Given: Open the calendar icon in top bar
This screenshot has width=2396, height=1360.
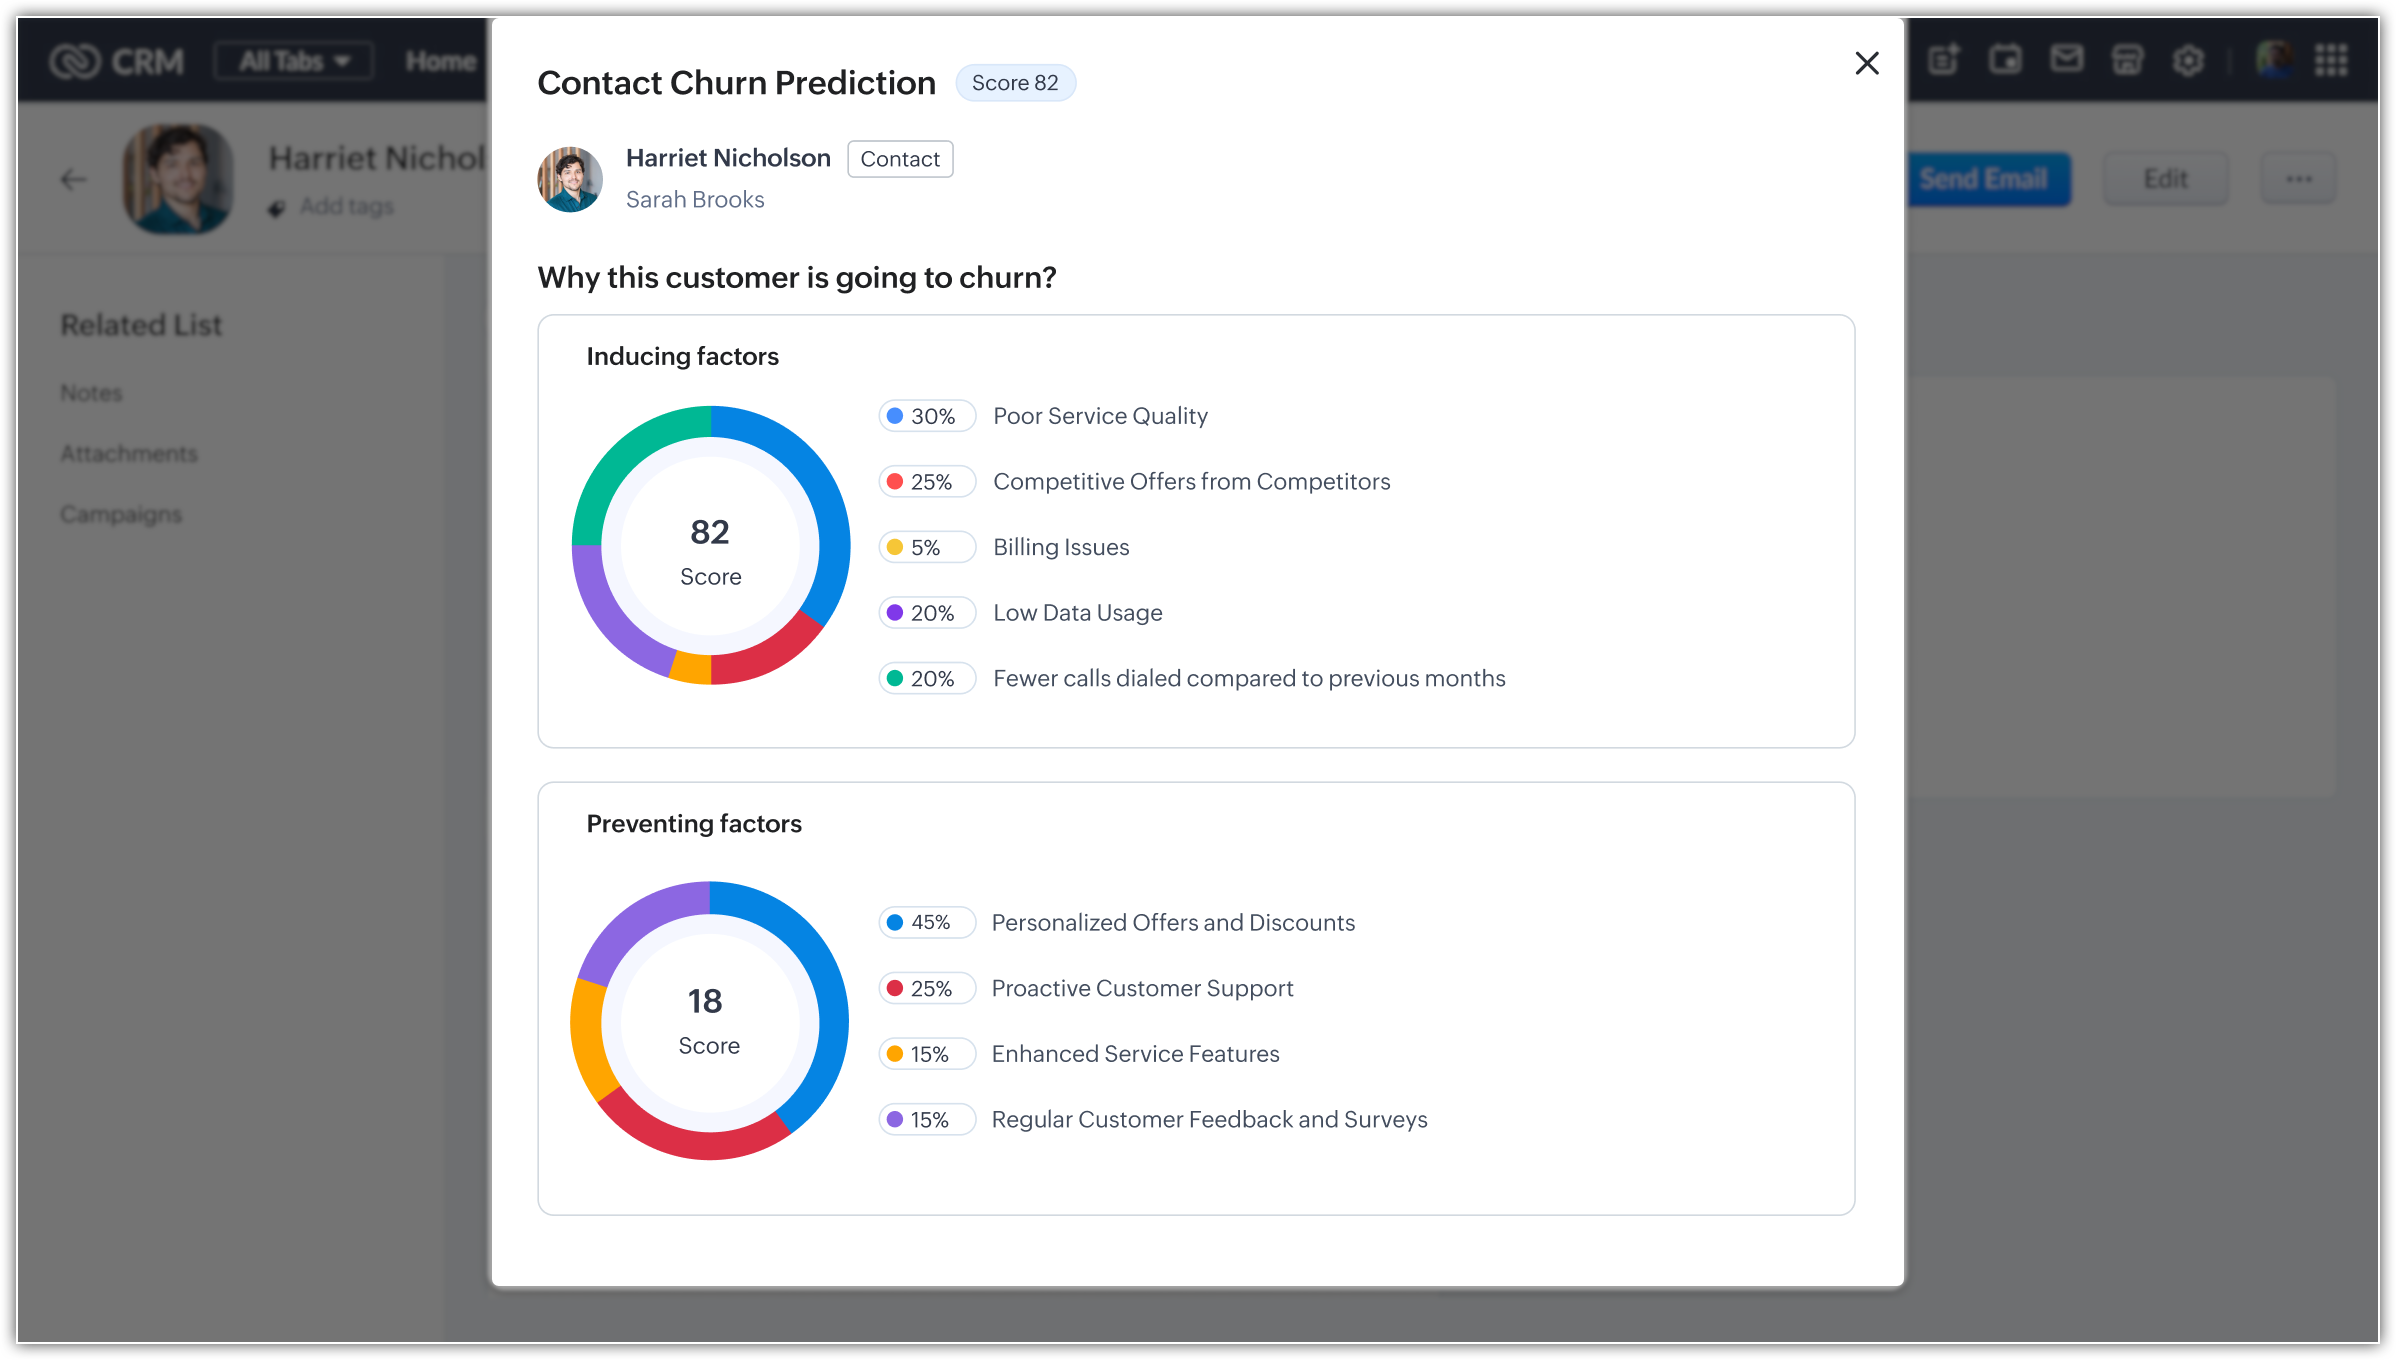Looking at the screenshot, I should (2004, 60).
